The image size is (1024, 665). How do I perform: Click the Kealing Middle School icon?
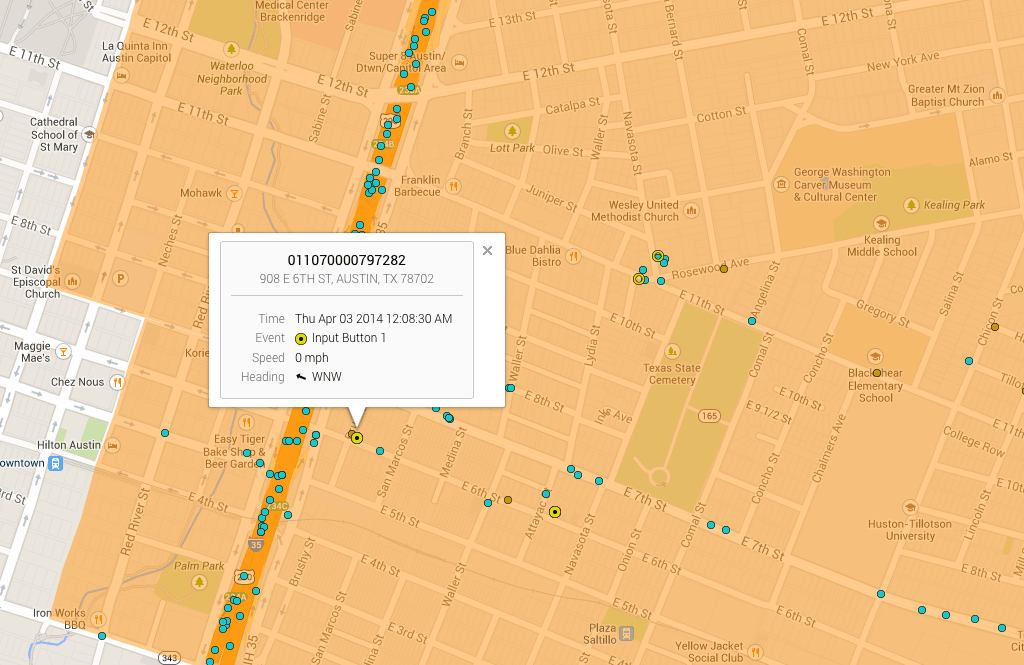coord(881,223)
